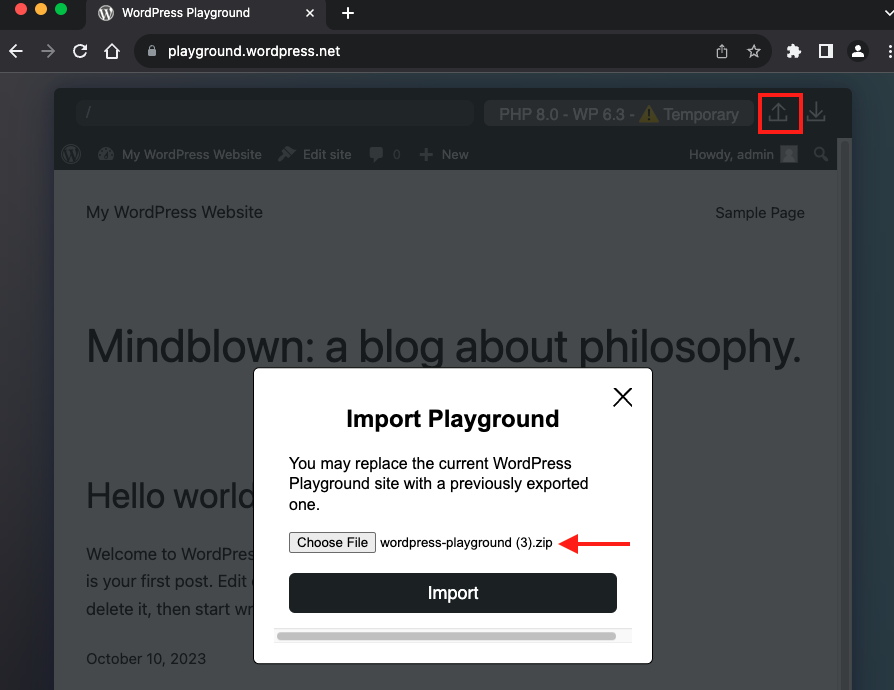Open Chrome extensions puzzle icon
The image size is (894, 690).
[x=793, y=51]
